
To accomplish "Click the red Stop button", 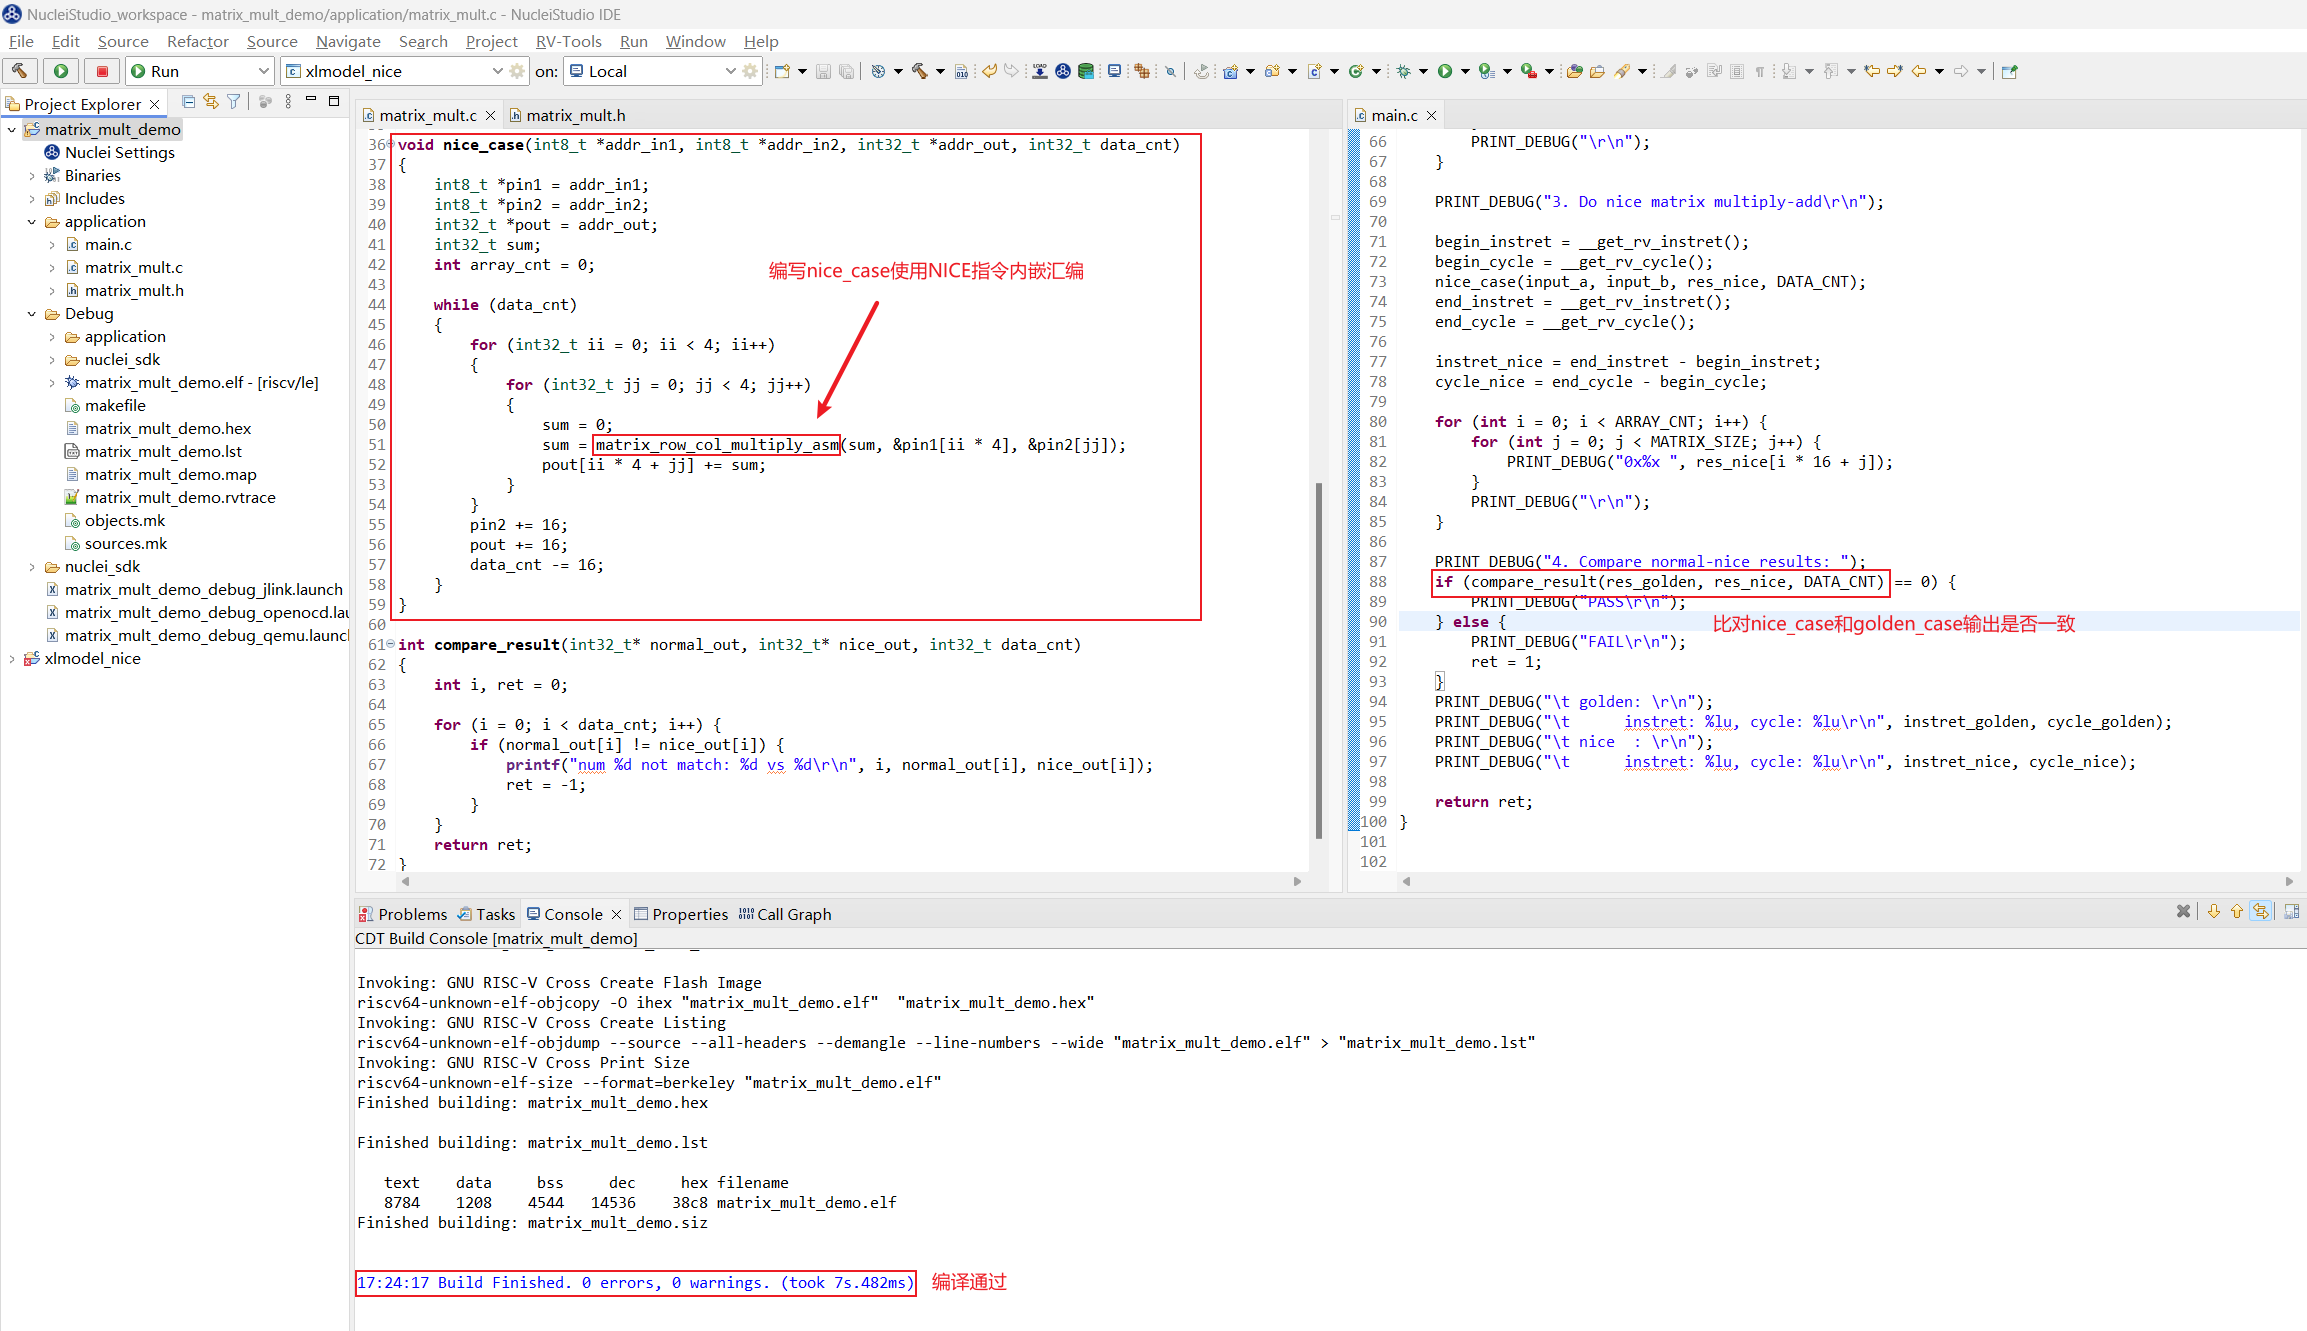I will pos(102,71).
